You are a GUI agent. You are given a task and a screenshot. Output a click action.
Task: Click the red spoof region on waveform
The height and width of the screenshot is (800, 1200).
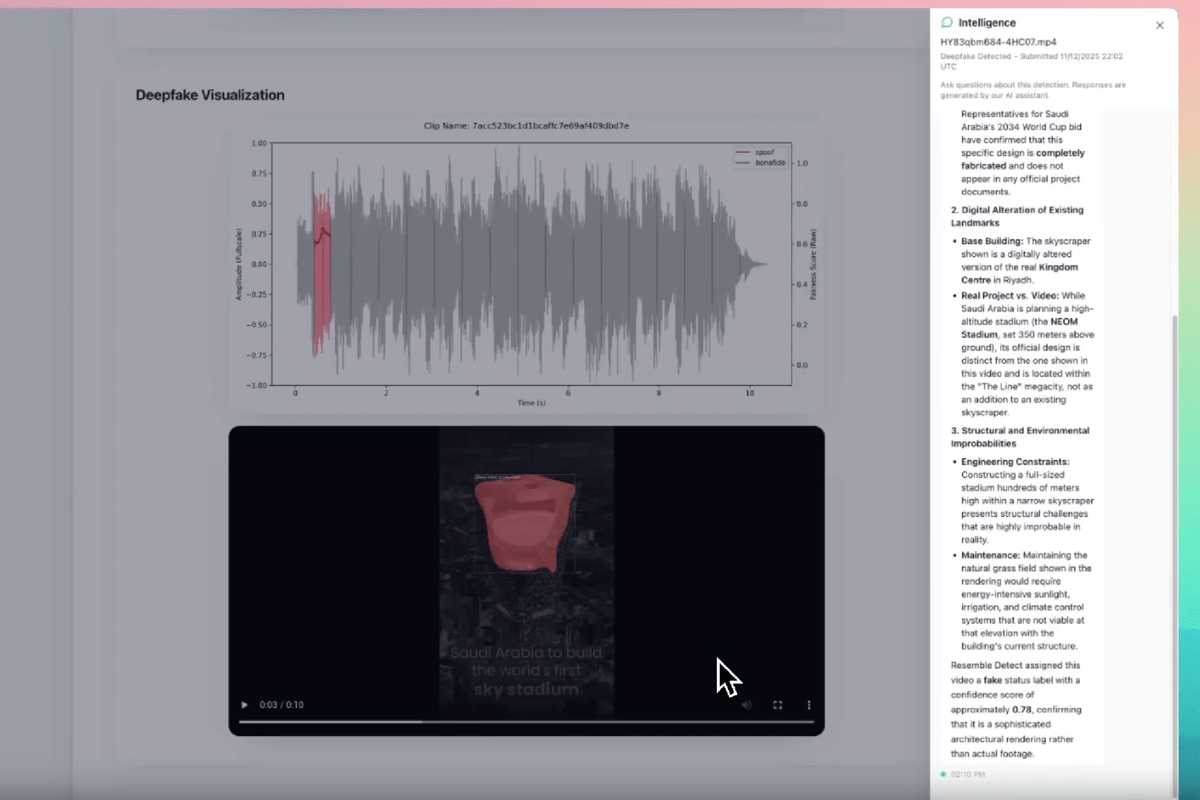tap(321, 270)
